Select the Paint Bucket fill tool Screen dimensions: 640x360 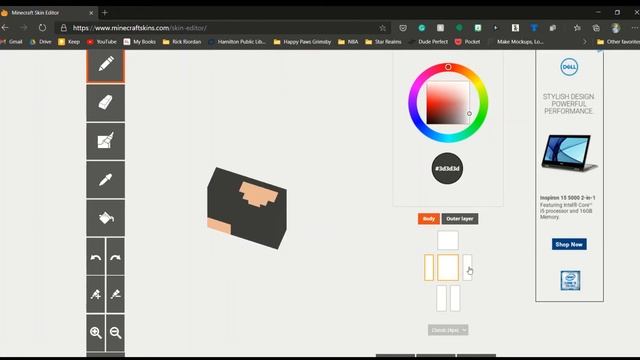[x=106, y=218]
